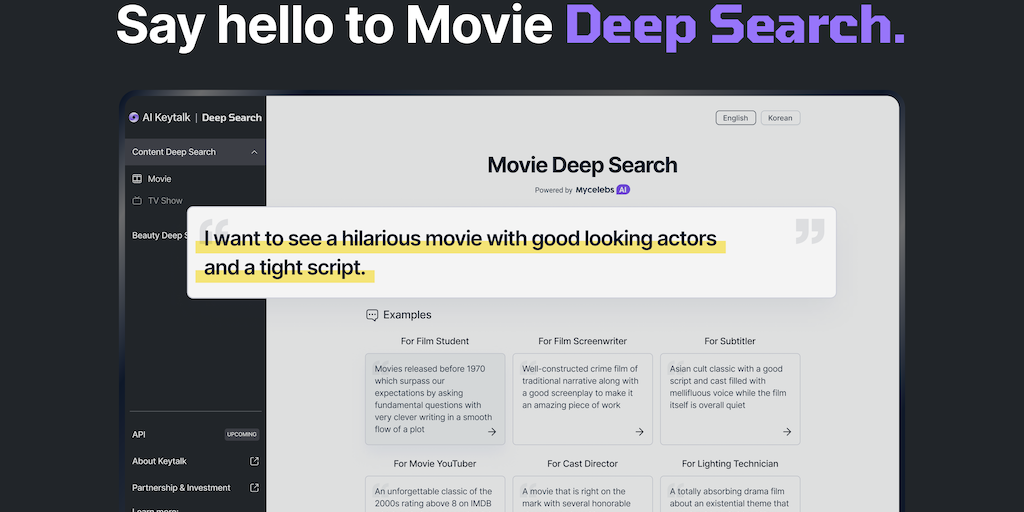Open the About Keytalk link
1024x512 pixels.
[160, 461]
